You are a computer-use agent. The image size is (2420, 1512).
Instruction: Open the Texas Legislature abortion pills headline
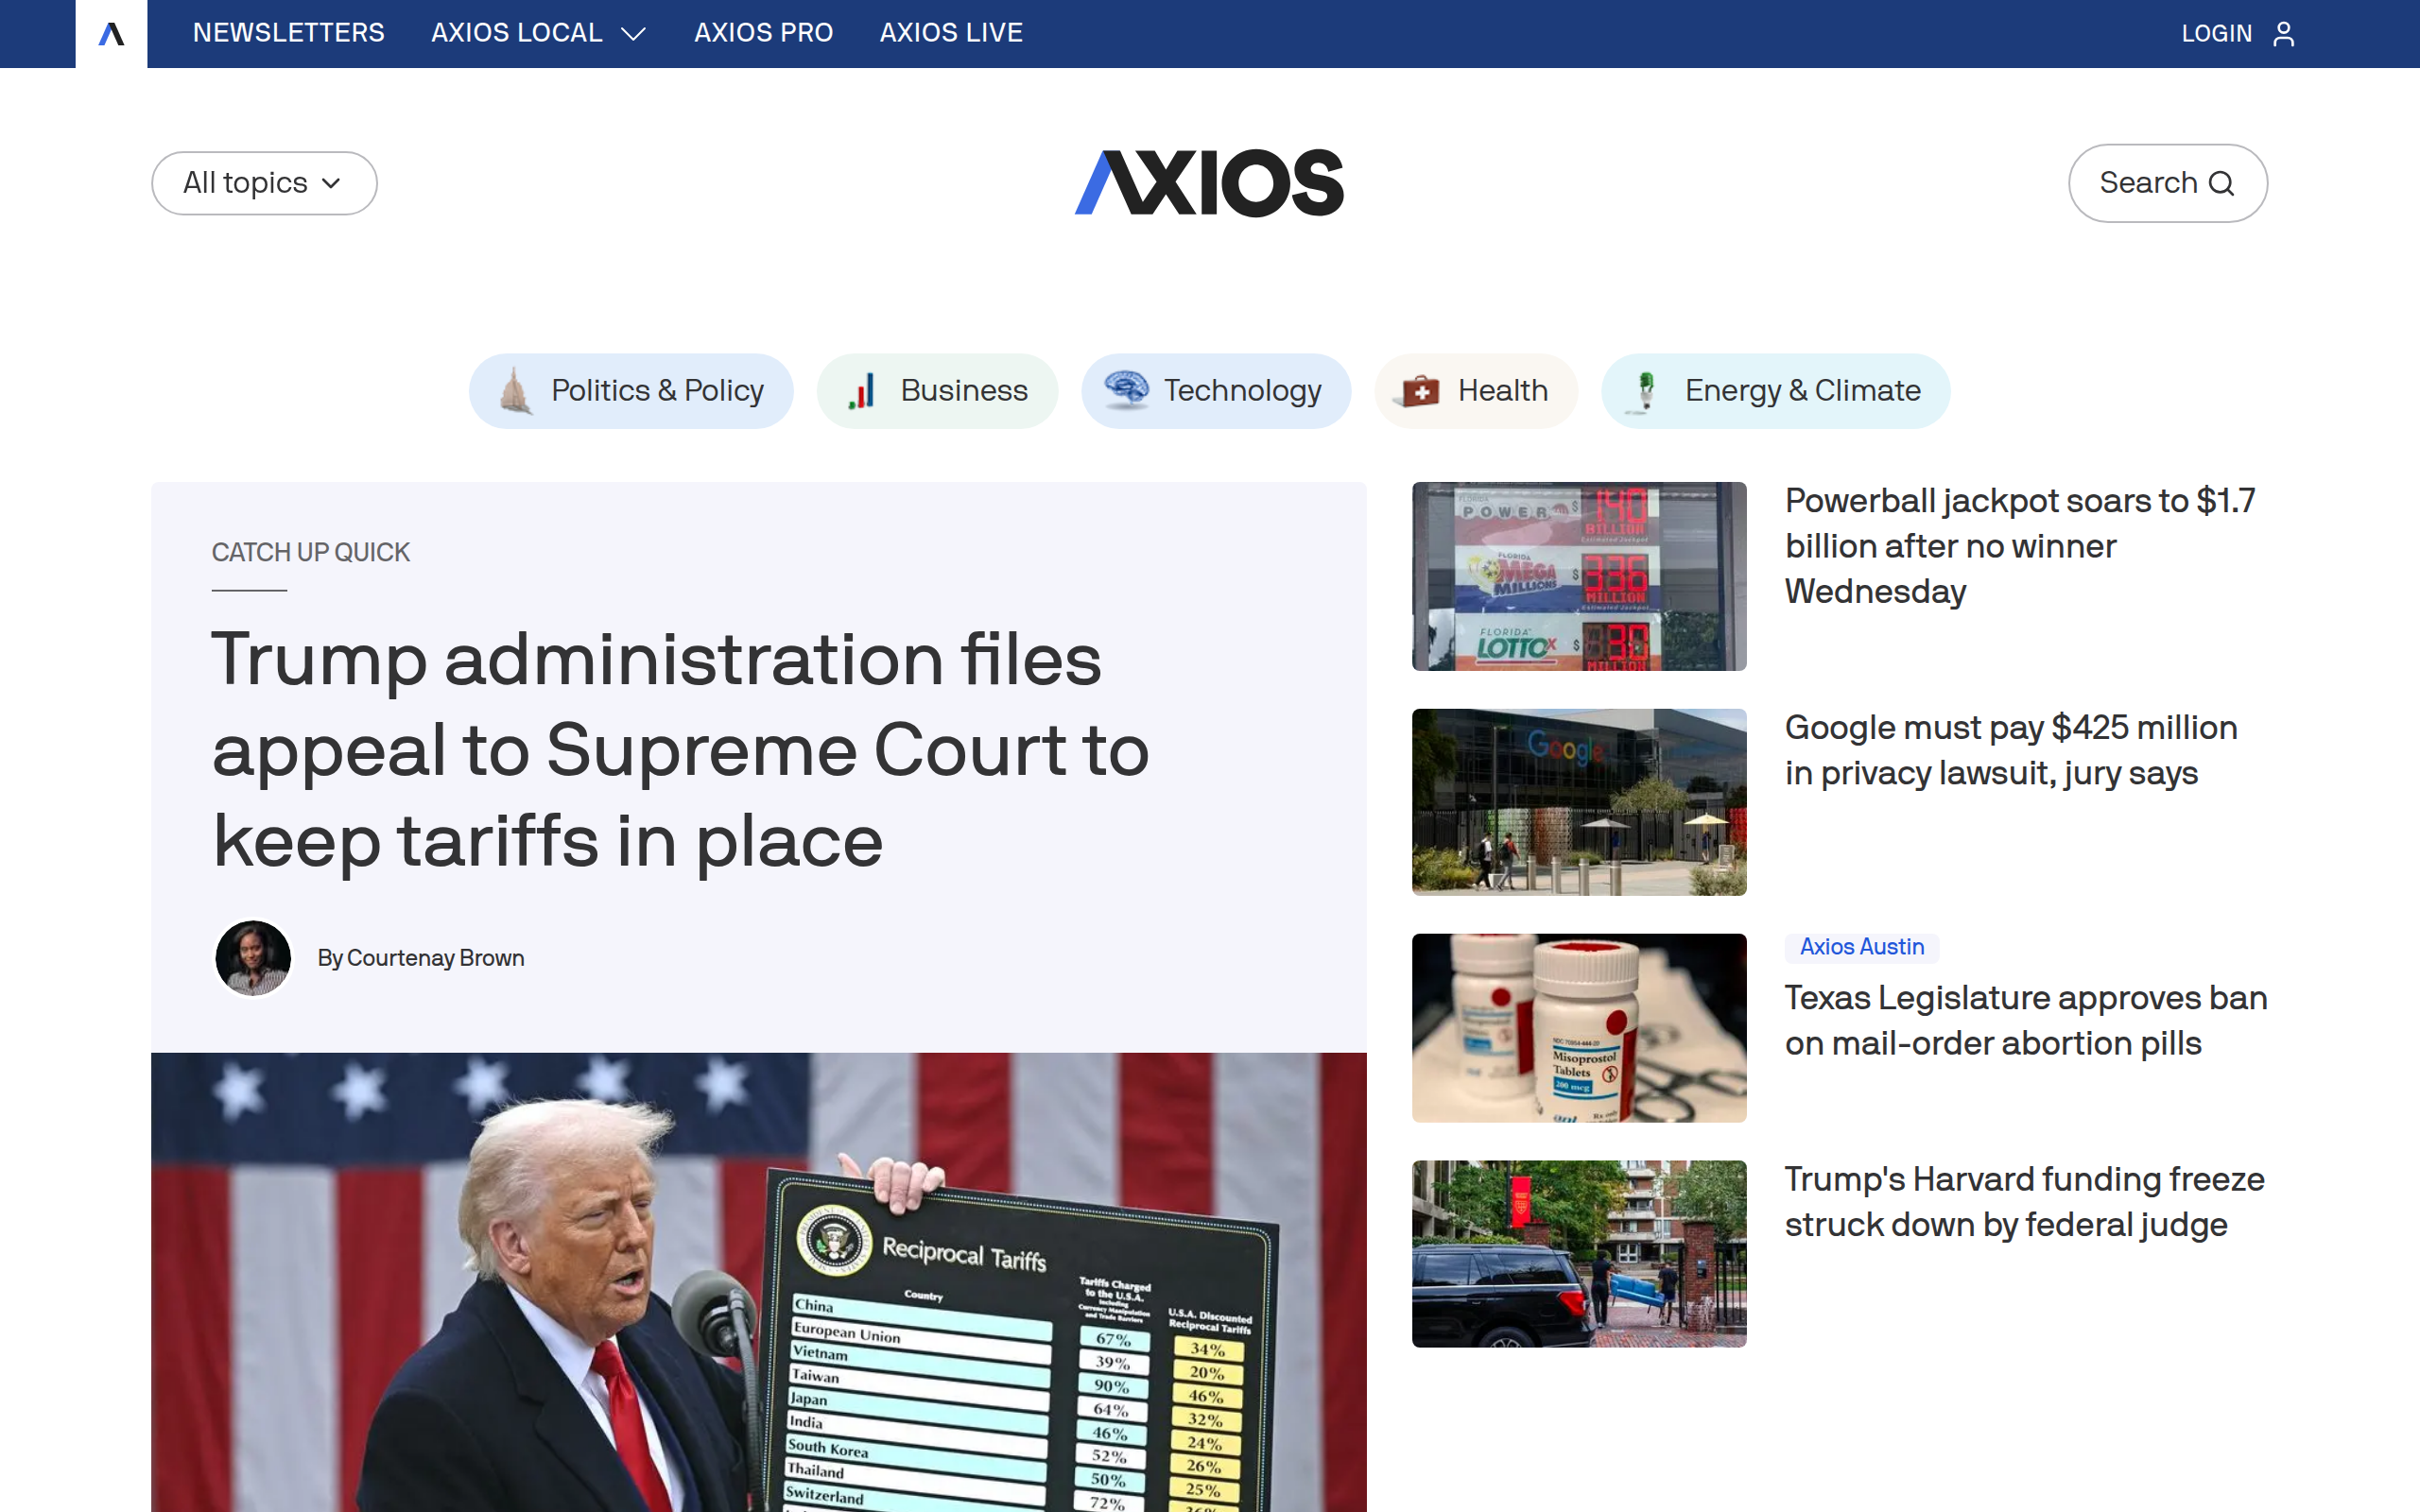(2025, 1020)
